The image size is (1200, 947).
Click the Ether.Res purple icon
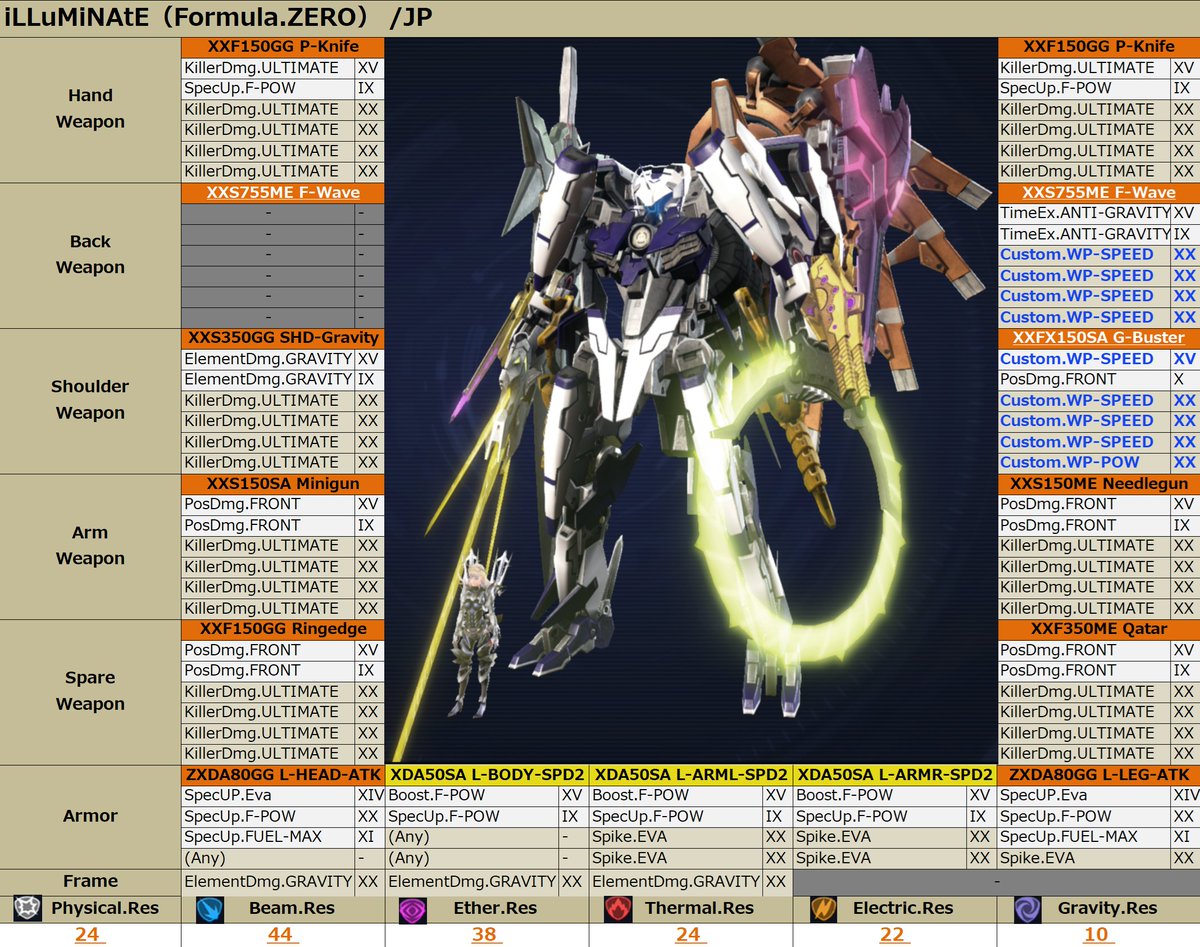pyautogui.click(x=413, y=908)
